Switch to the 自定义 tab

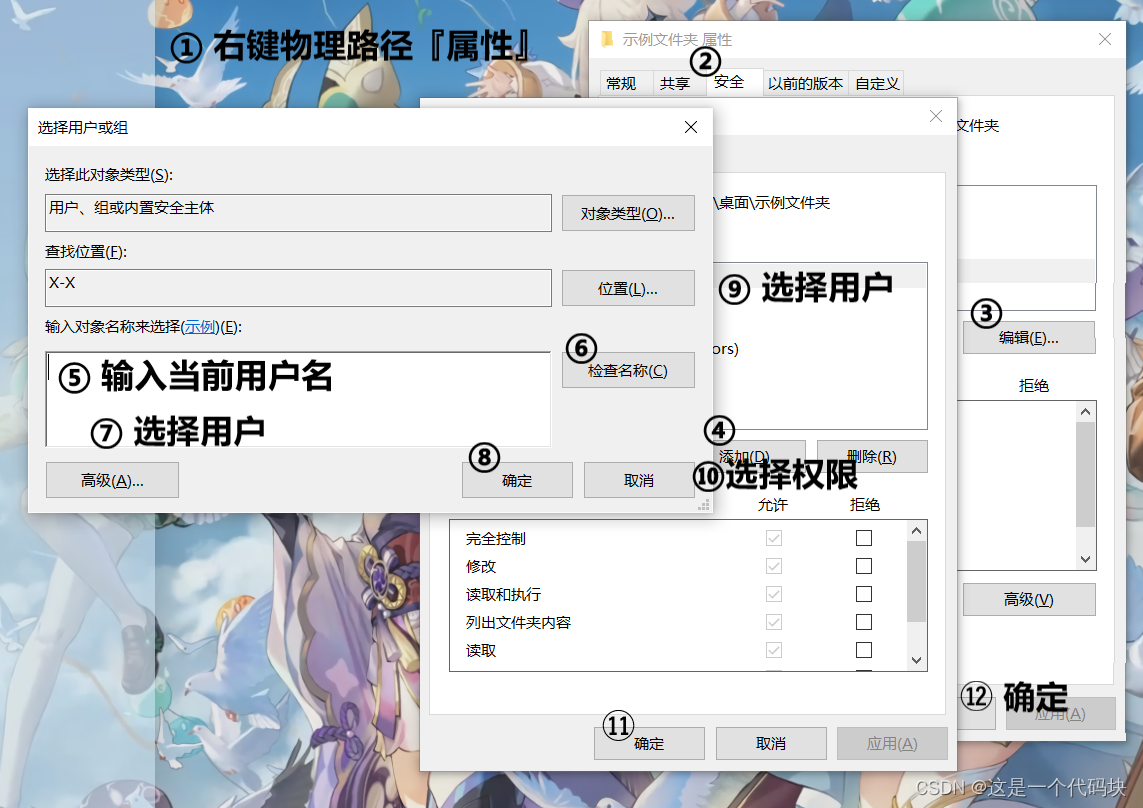click(877, 84)
